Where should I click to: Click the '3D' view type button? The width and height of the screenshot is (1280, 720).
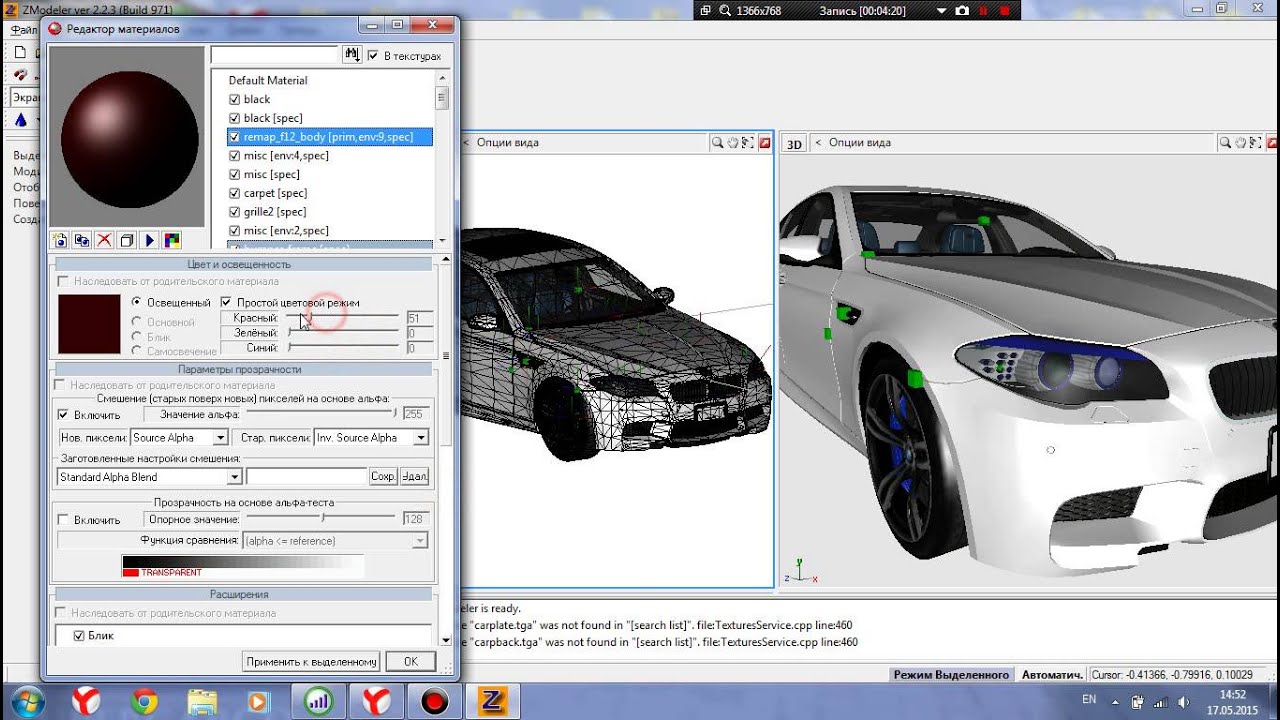point(794,144)
